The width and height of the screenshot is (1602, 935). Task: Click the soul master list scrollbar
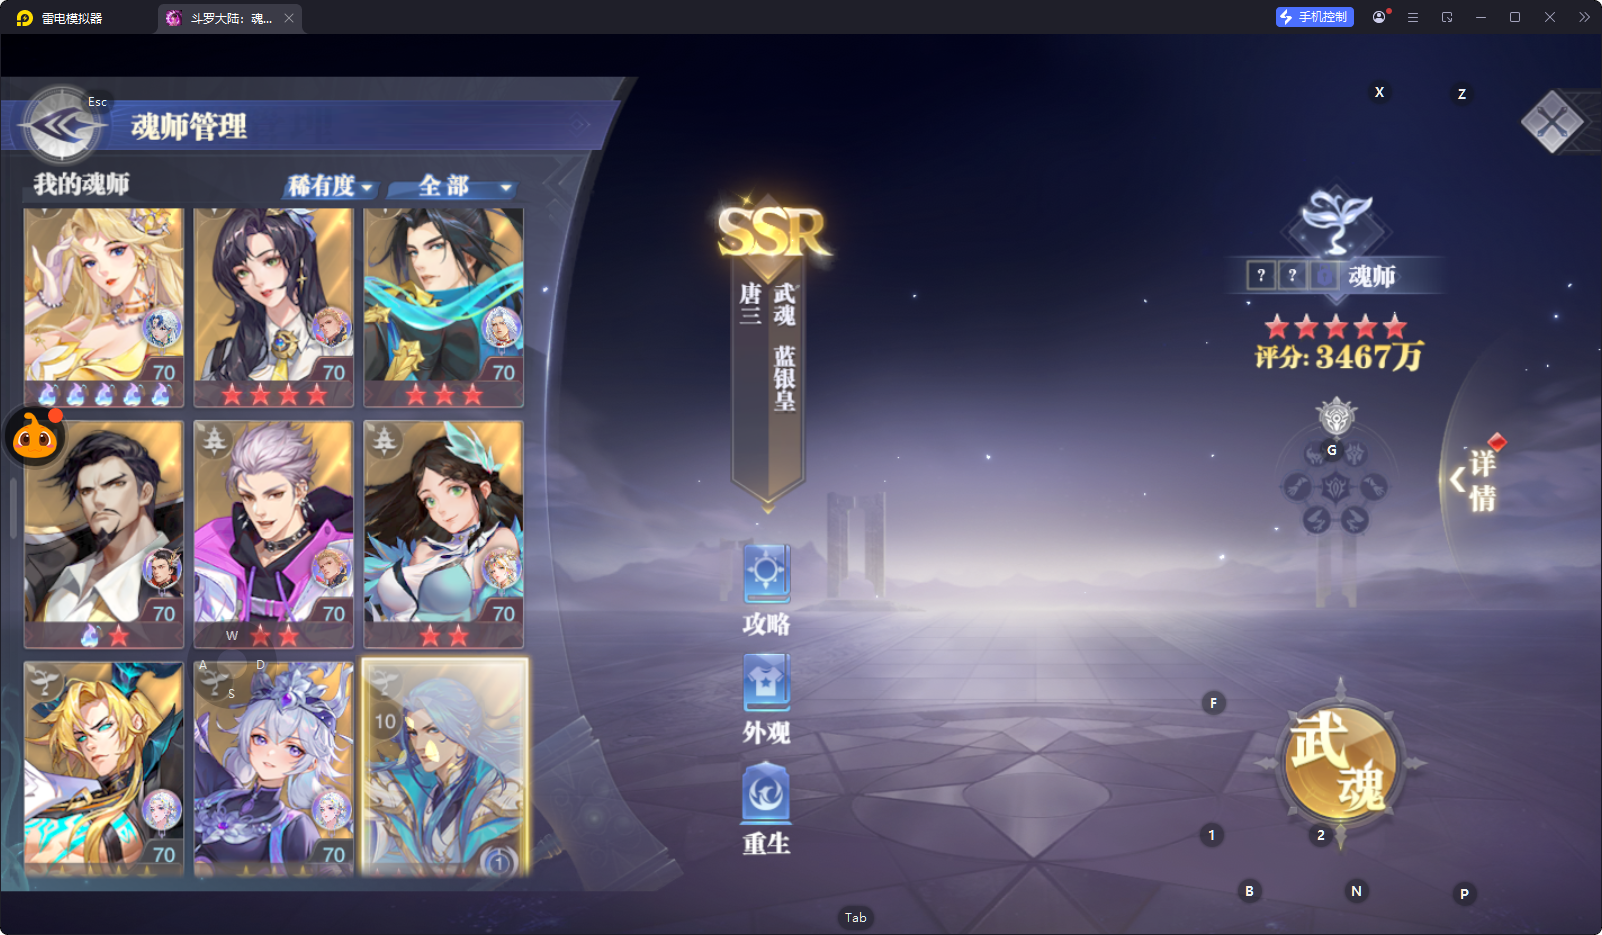pyautogui.click(x=13, y=508)
